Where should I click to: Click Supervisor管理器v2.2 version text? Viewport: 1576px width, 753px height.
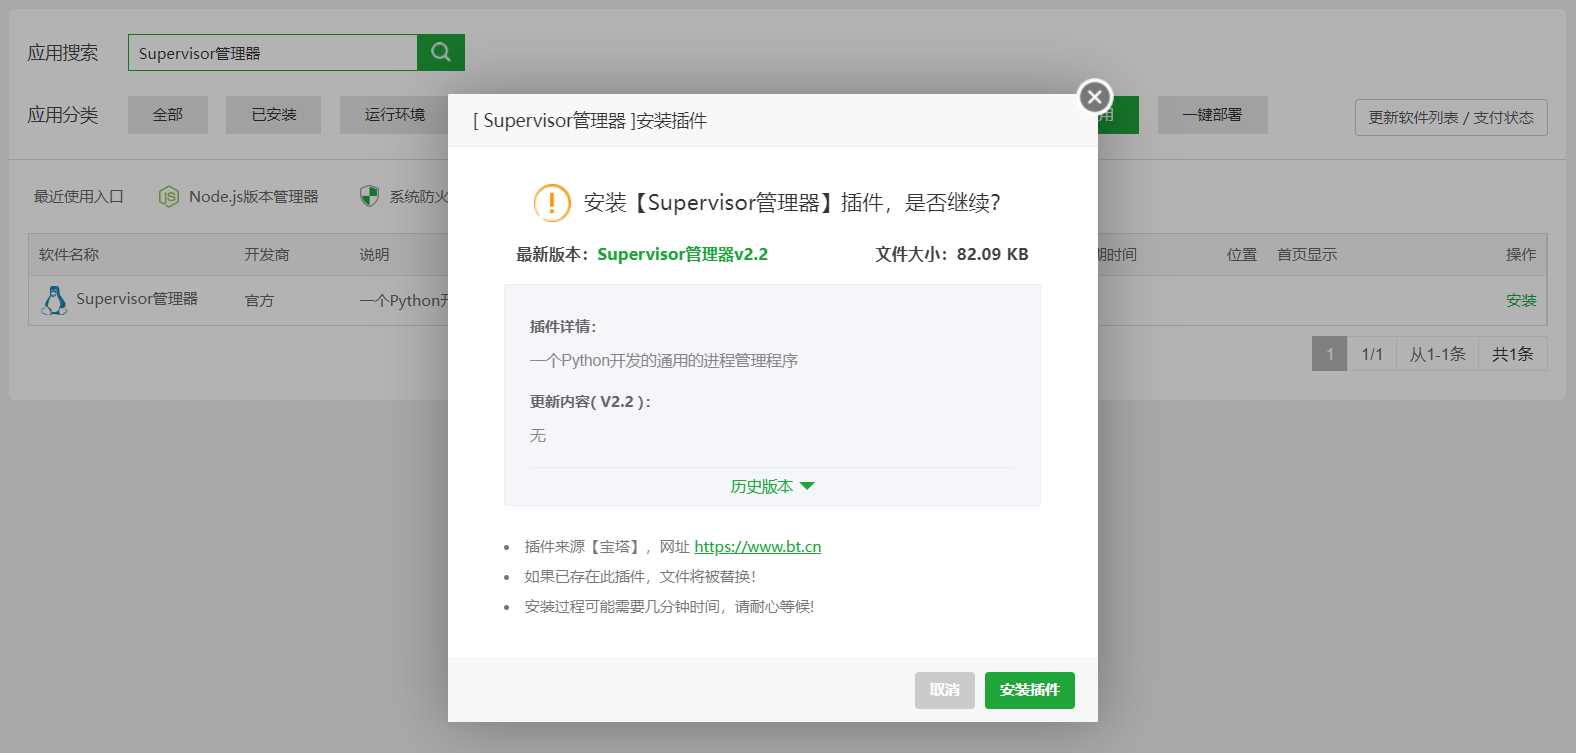pos(682,254)
